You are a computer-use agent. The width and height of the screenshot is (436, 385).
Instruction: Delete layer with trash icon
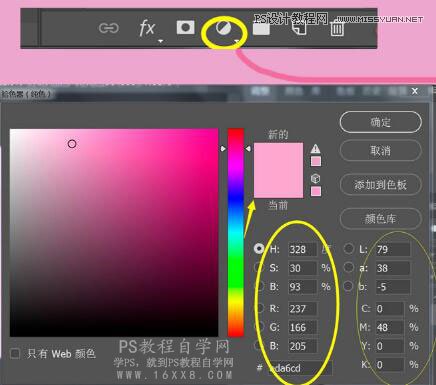tap(337, 28)
